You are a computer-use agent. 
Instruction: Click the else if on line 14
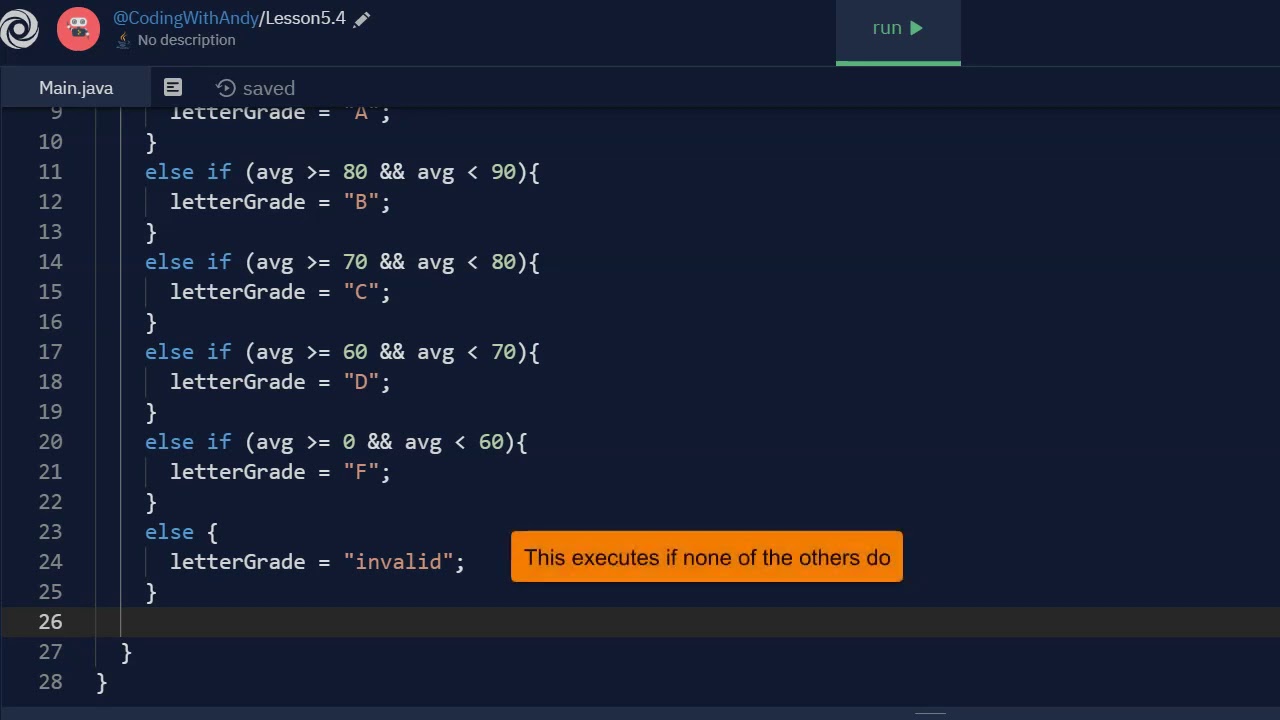(188, 262)
